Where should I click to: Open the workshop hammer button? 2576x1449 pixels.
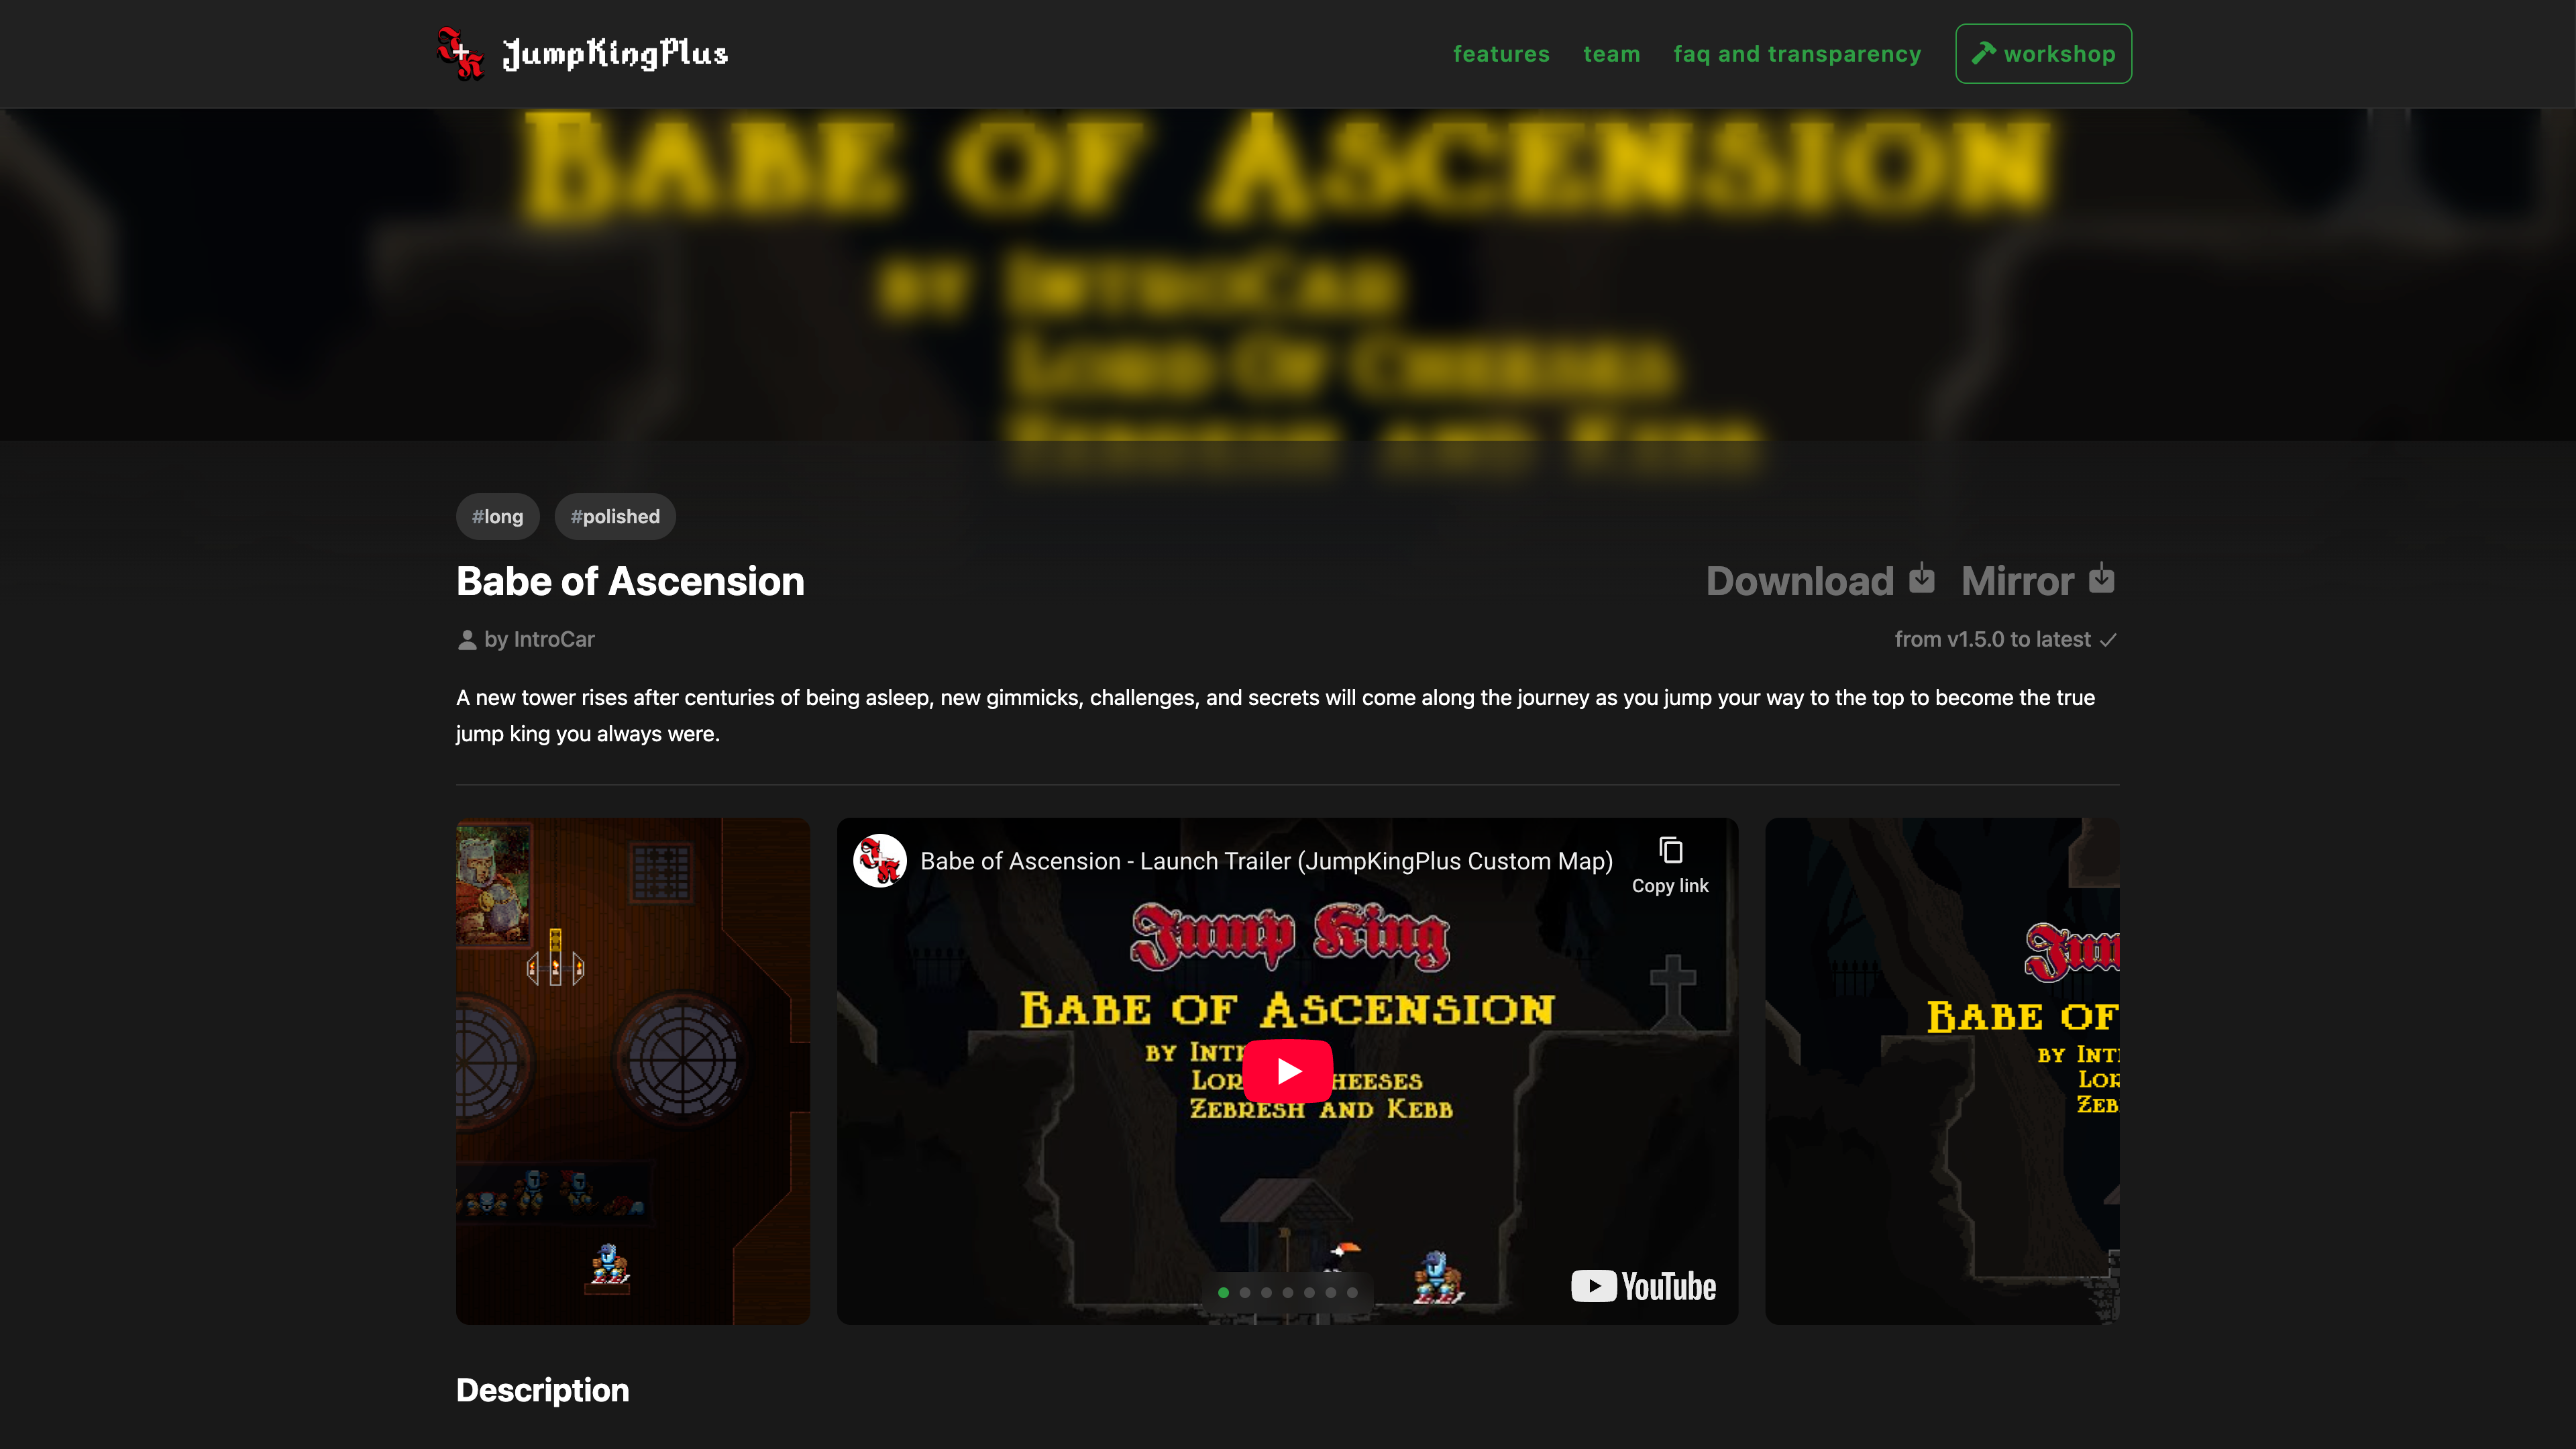point(2043,54)
